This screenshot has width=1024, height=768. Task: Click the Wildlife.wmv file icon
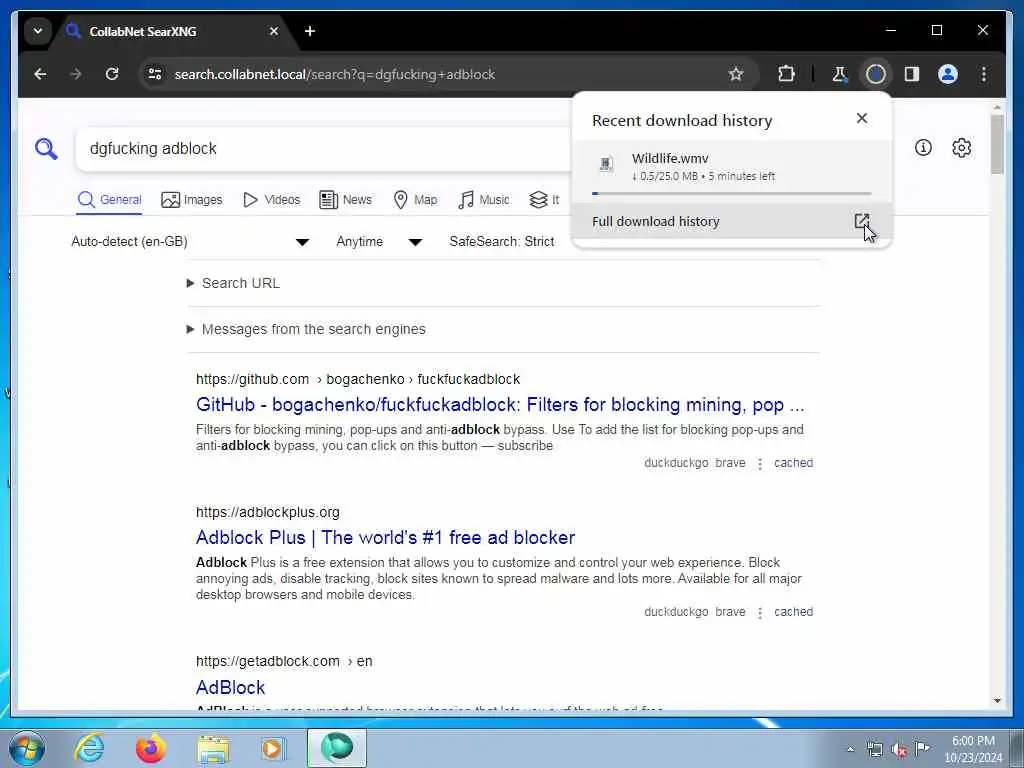pyautogui.click(x=606, y=164)
